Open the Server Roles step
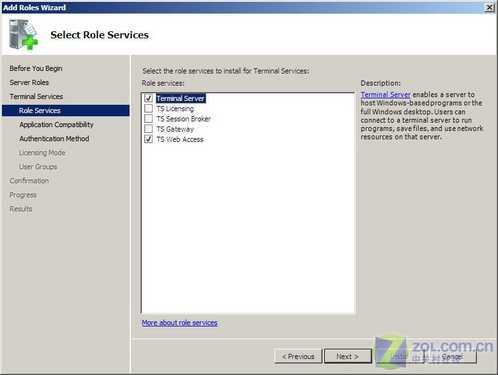Viewport: 498px width, 375px height. 29,82
